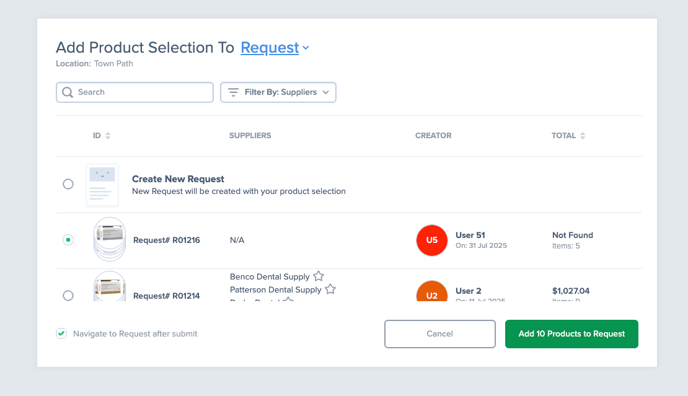Click the Request# R01216 label
The width and height of the screenshot is (688, 396).
[x=166, y=240]
